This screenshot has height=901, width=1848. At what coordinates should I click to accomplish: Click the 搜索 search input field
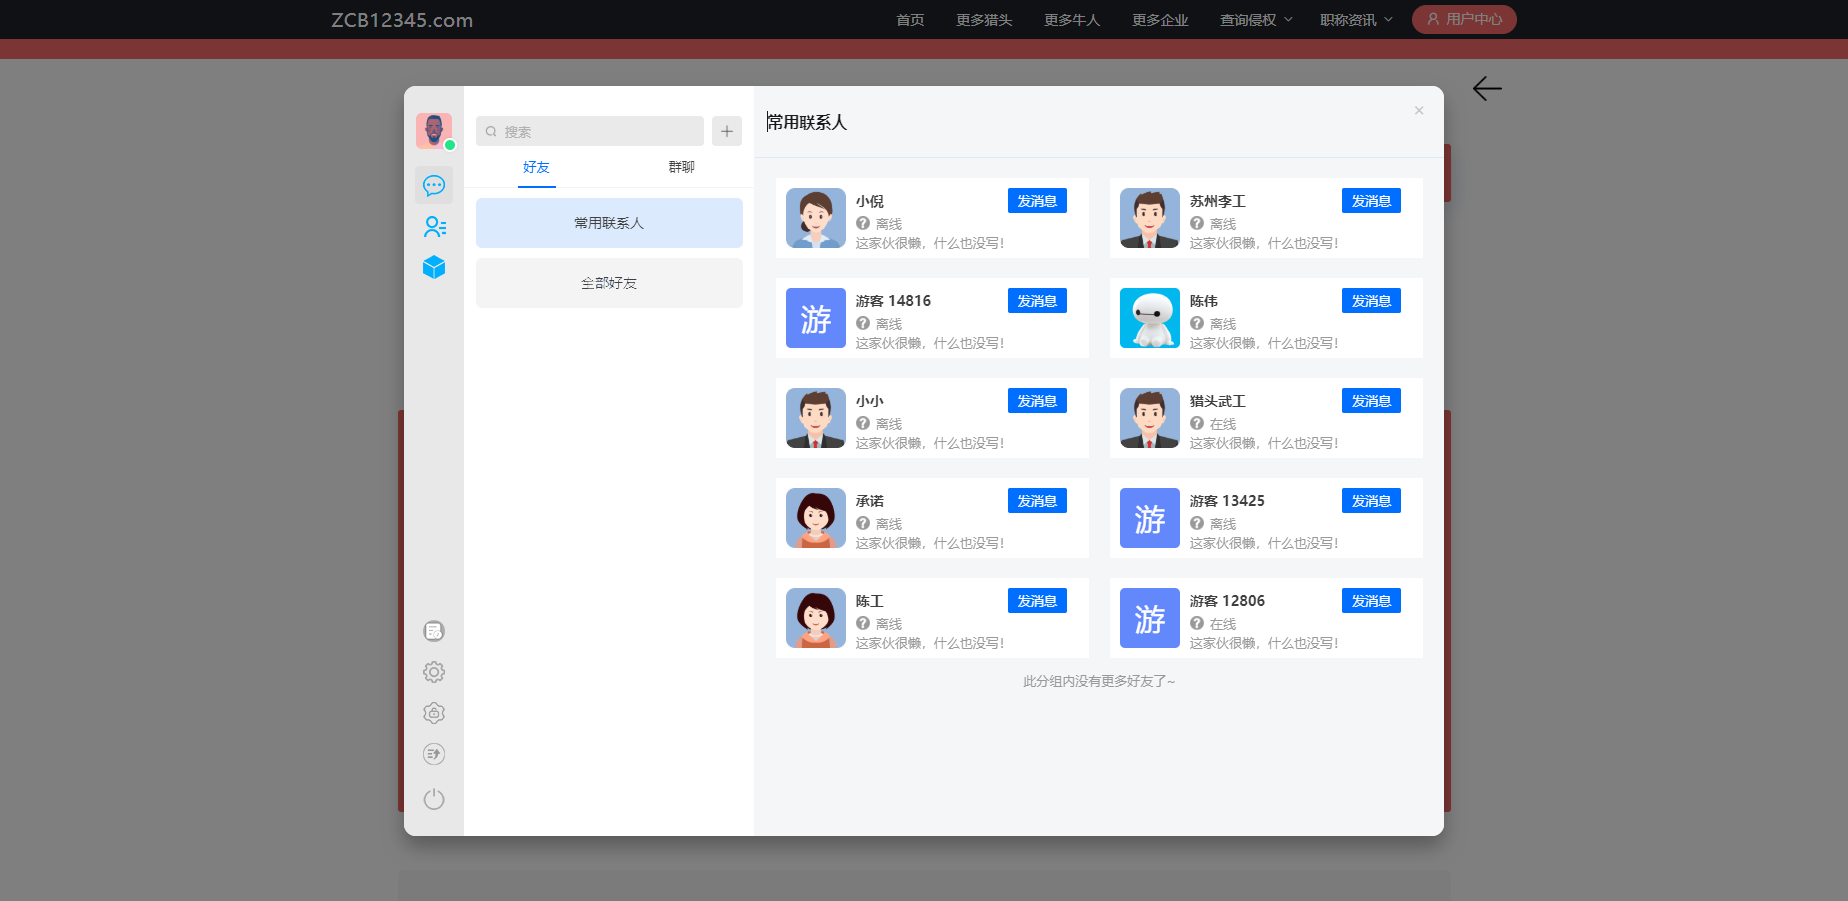pyautogui.click(x=590, y=131)
